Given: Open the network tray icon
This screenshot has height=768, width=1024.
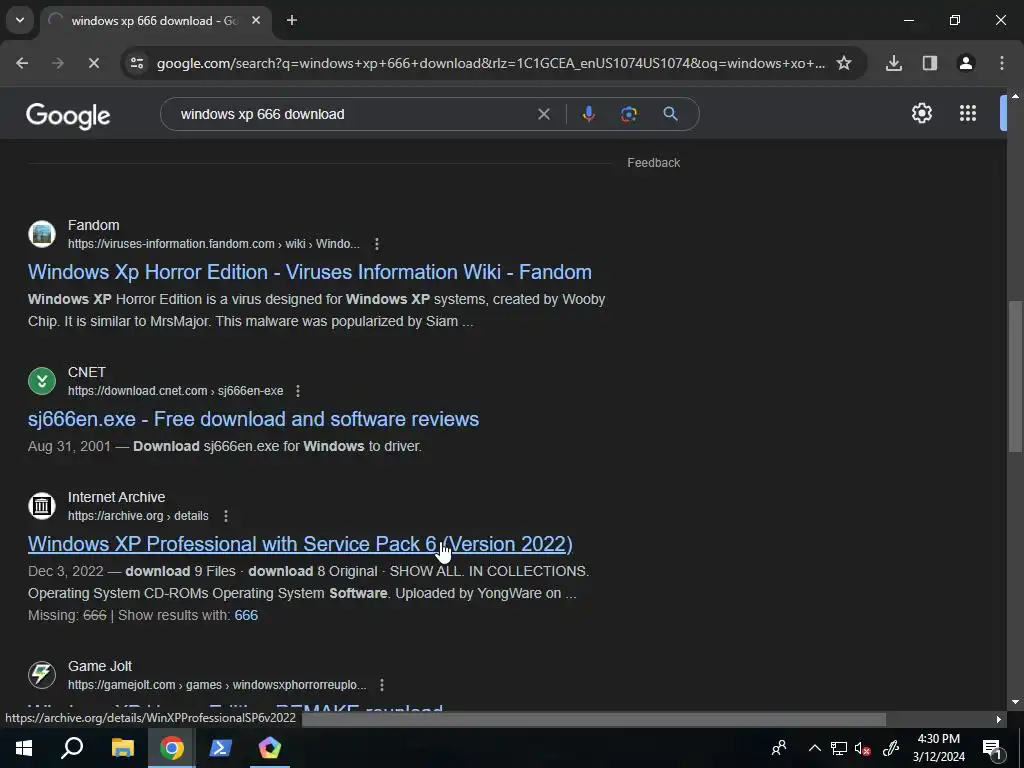Looking at the screenshot, I should point(839,748).
